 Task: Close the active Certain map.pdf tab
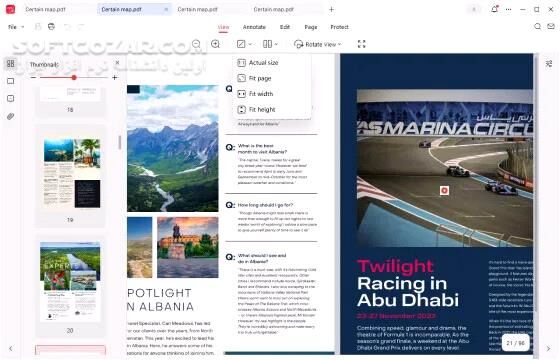166,10
